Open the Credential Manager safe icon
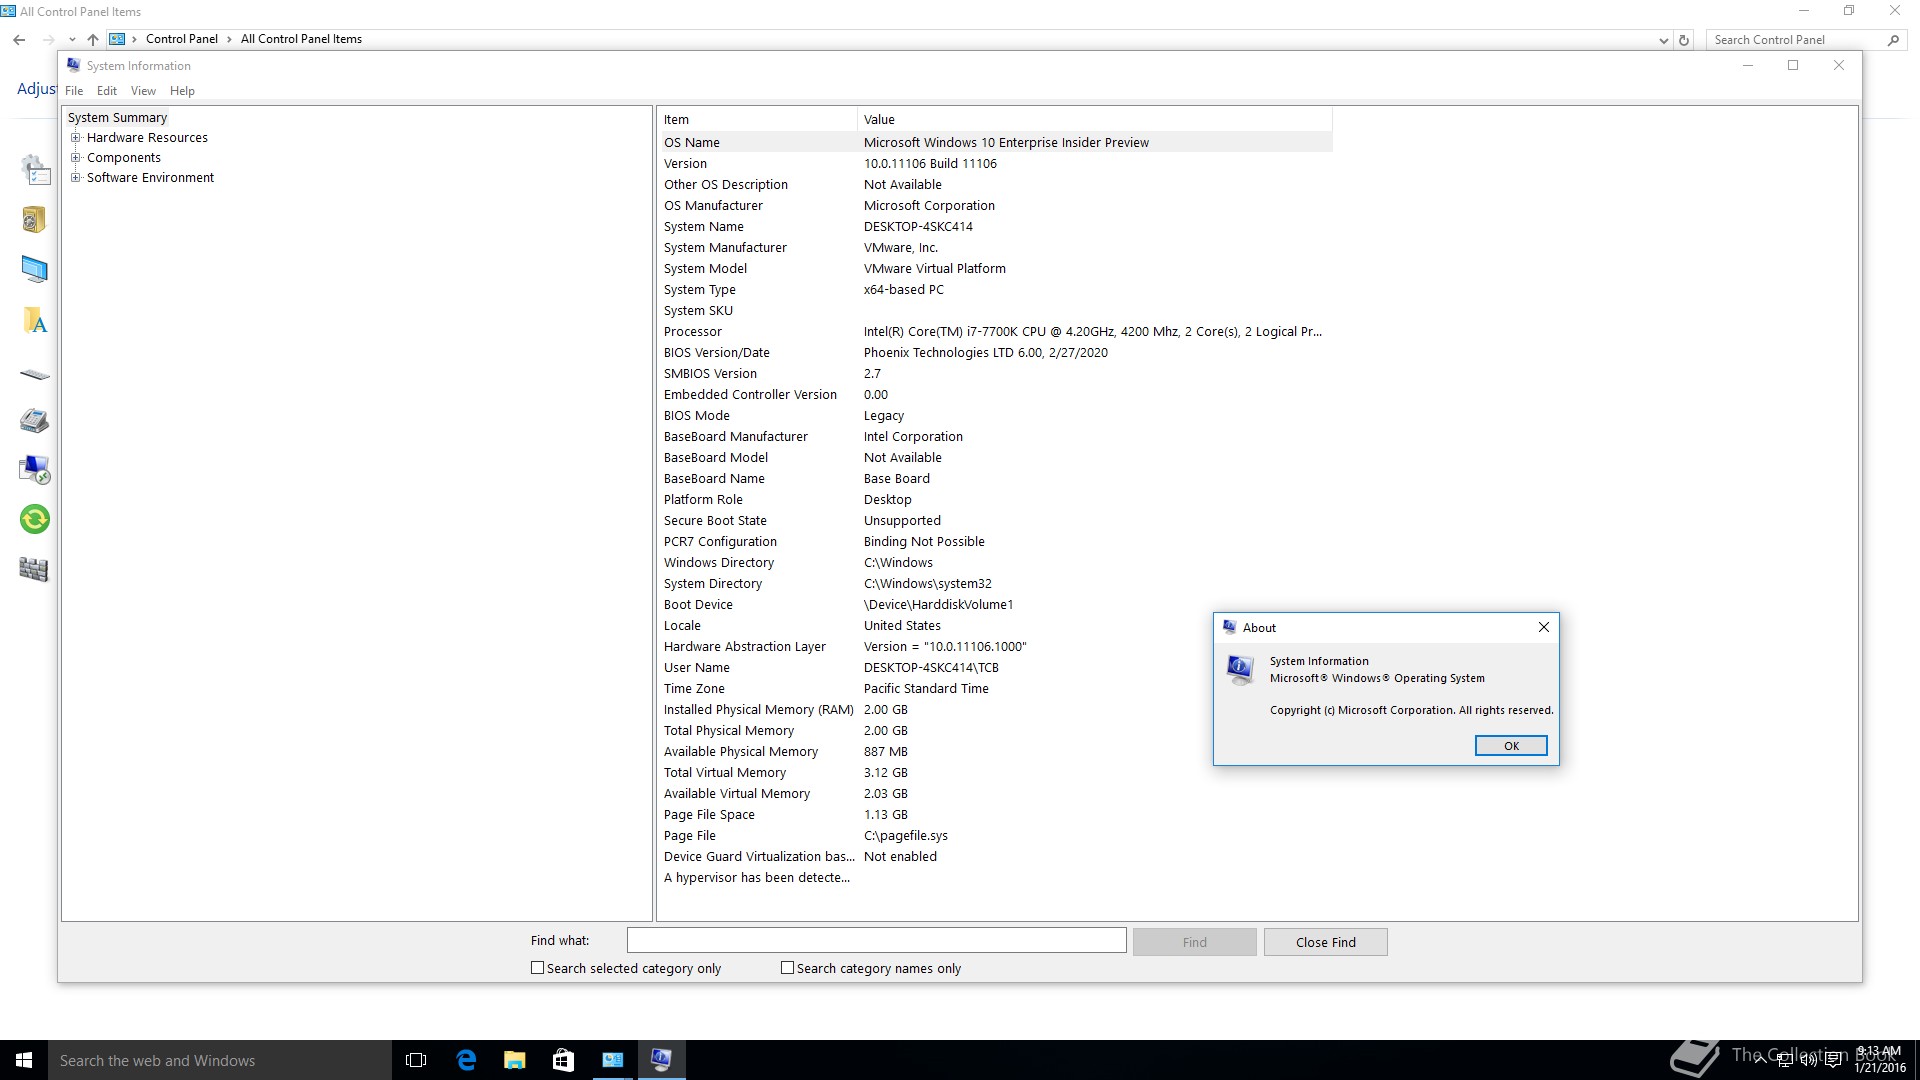 coord(34,219)
